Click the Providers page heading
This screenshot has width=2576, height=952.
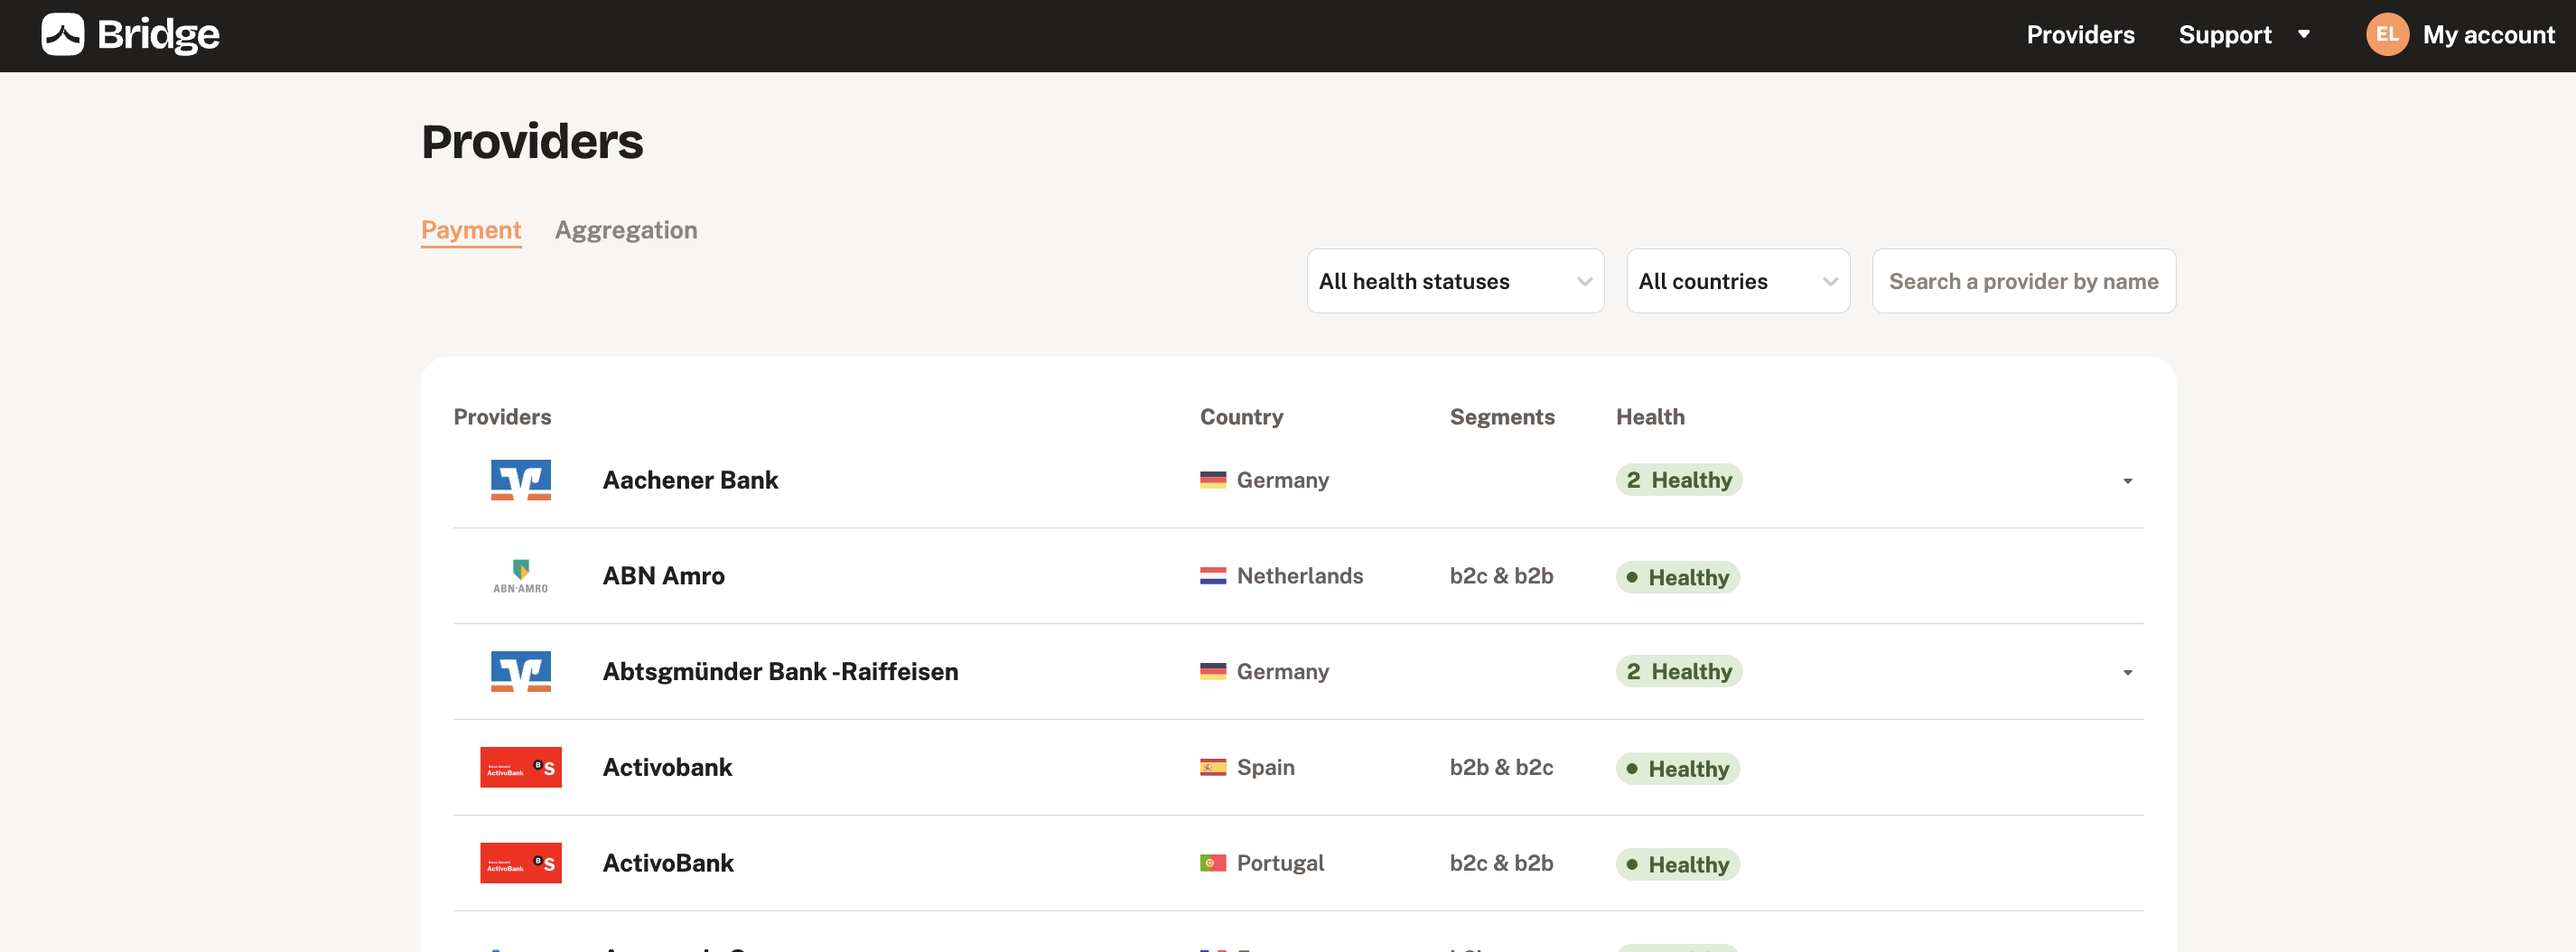[532, 141]
